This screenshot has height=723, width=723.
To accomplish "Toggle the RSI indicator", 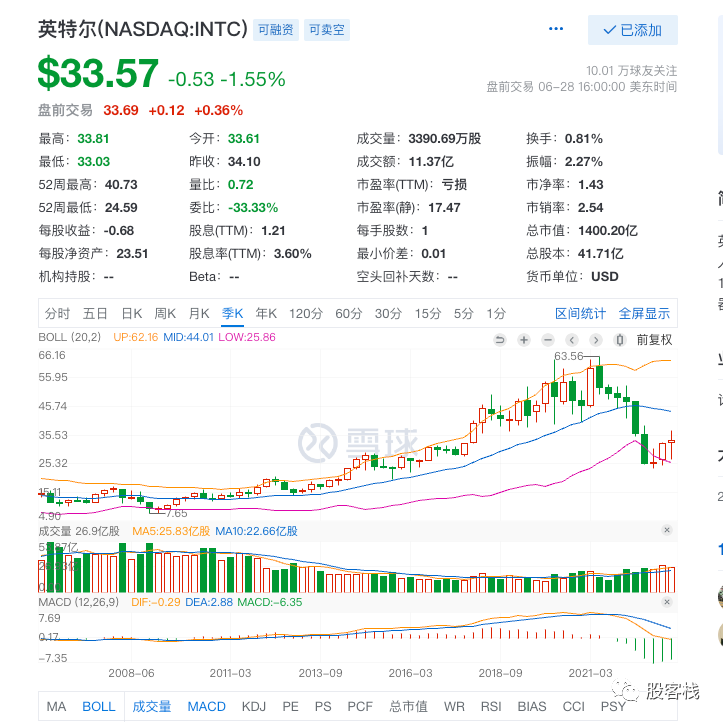I will (x=491, y=706).
